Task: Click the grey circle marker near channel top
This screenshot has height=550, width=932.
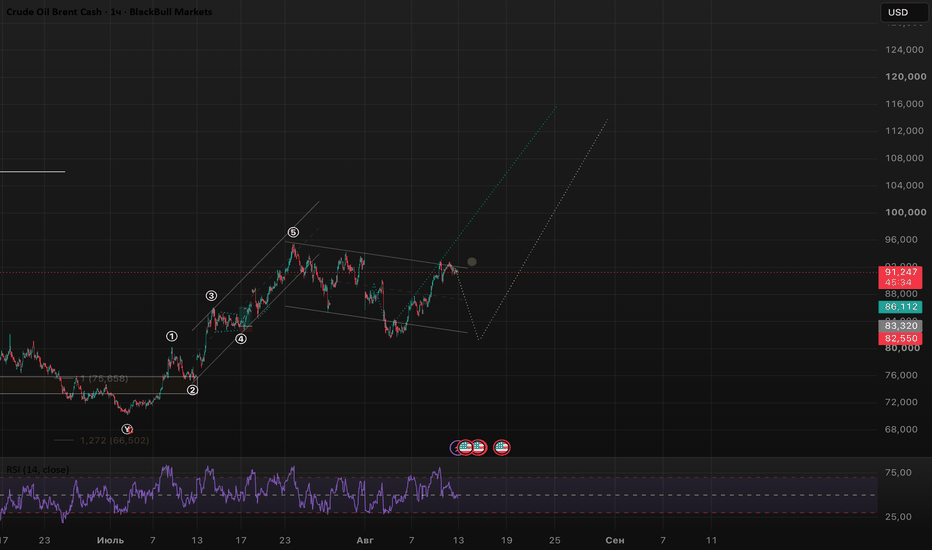Action: pos(472,262)
